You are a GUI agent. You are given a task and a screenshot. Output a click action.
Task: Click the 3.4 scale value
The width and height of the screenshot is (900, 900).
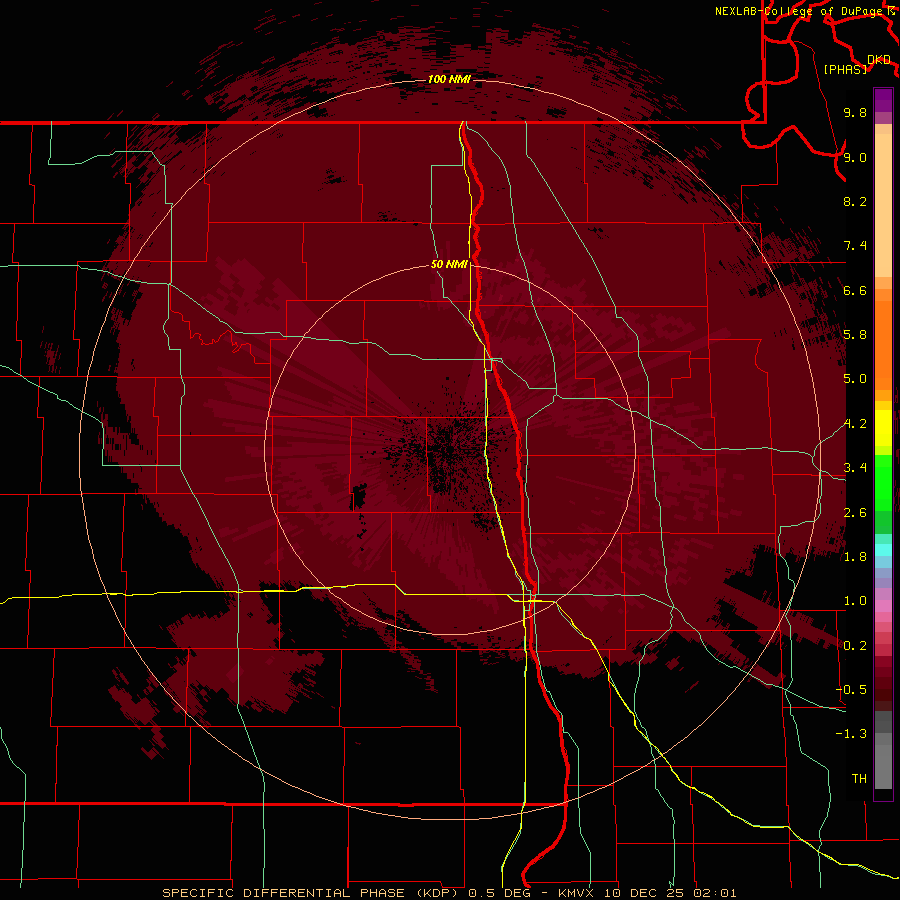point(855,468)
